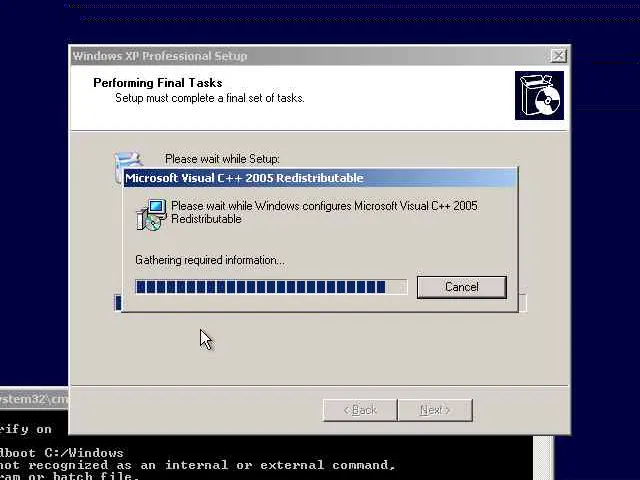Screen dimensions: 640x480
Task: Click the command prompt window title bar
Action: click(34, 398)
